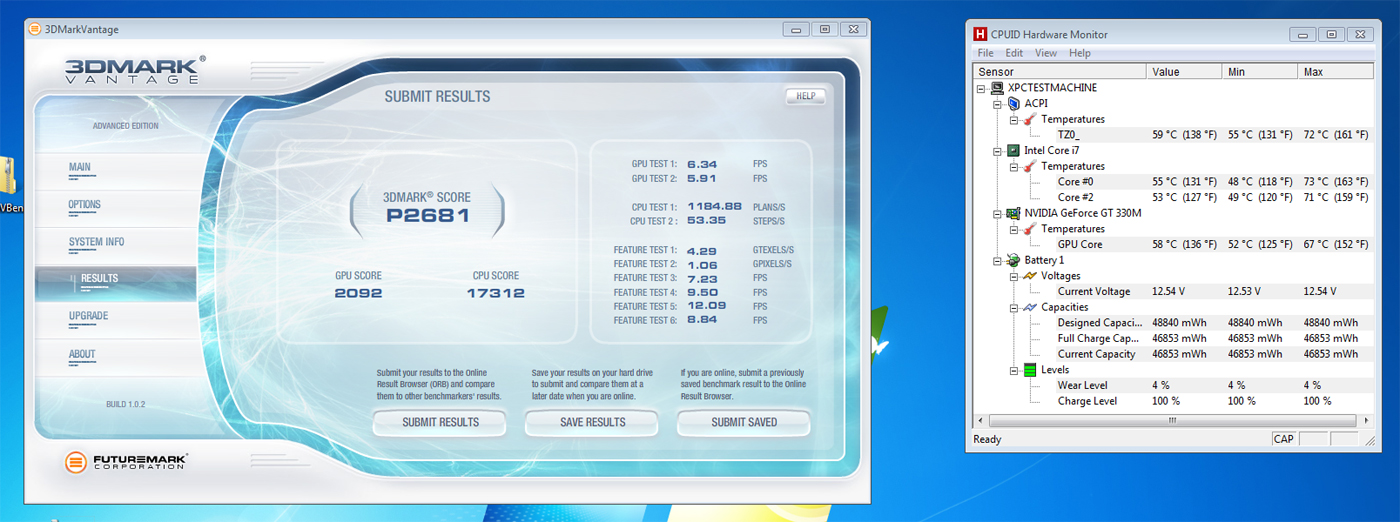Click the HELP button in 3DMark

pyautogui.click(x=806, y=97)
